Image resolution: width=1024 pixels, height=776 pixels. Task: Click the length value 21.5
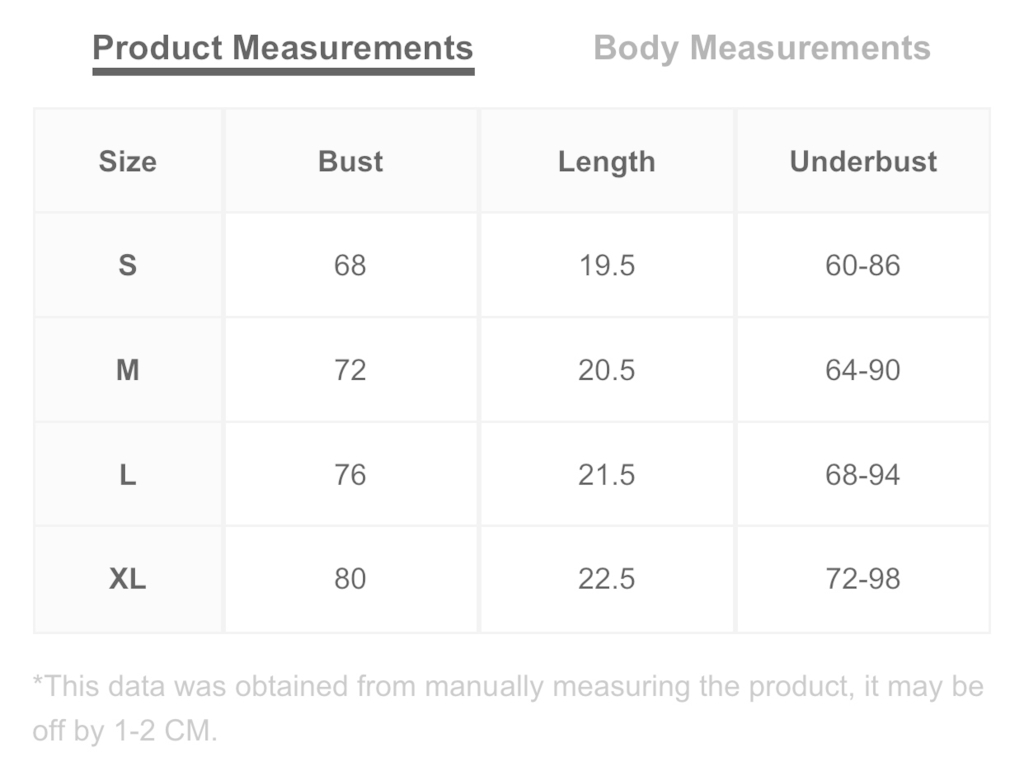pos(607,475)
